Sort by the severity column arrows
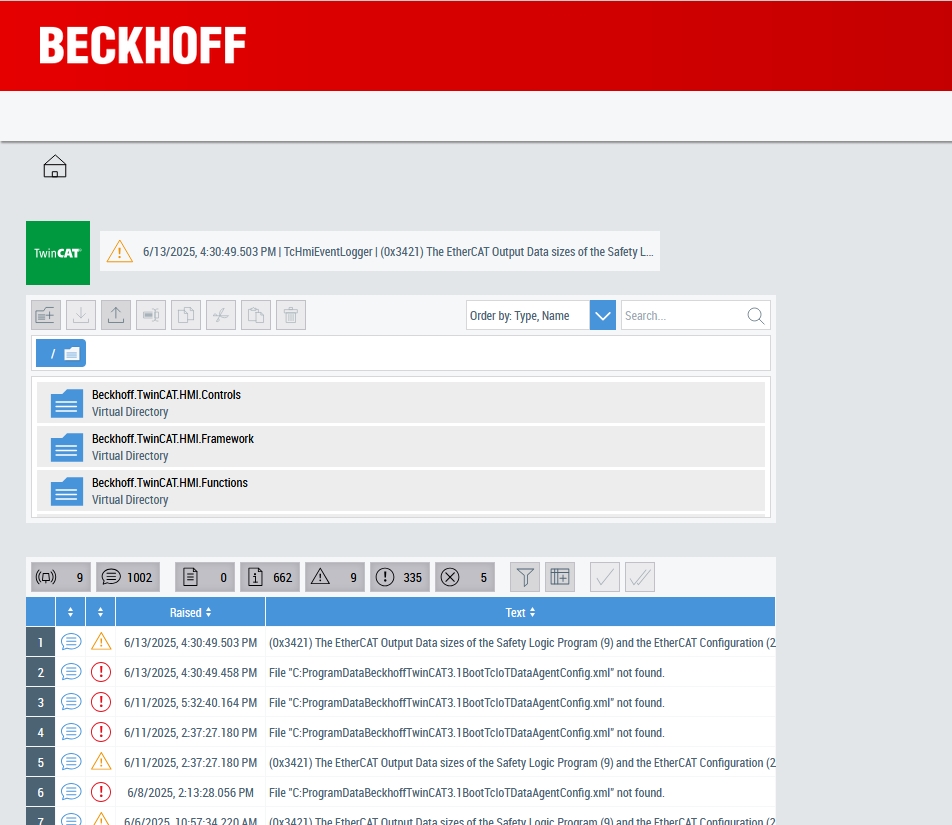This screenshot has height=825, width=952. (x=101, y=613)
